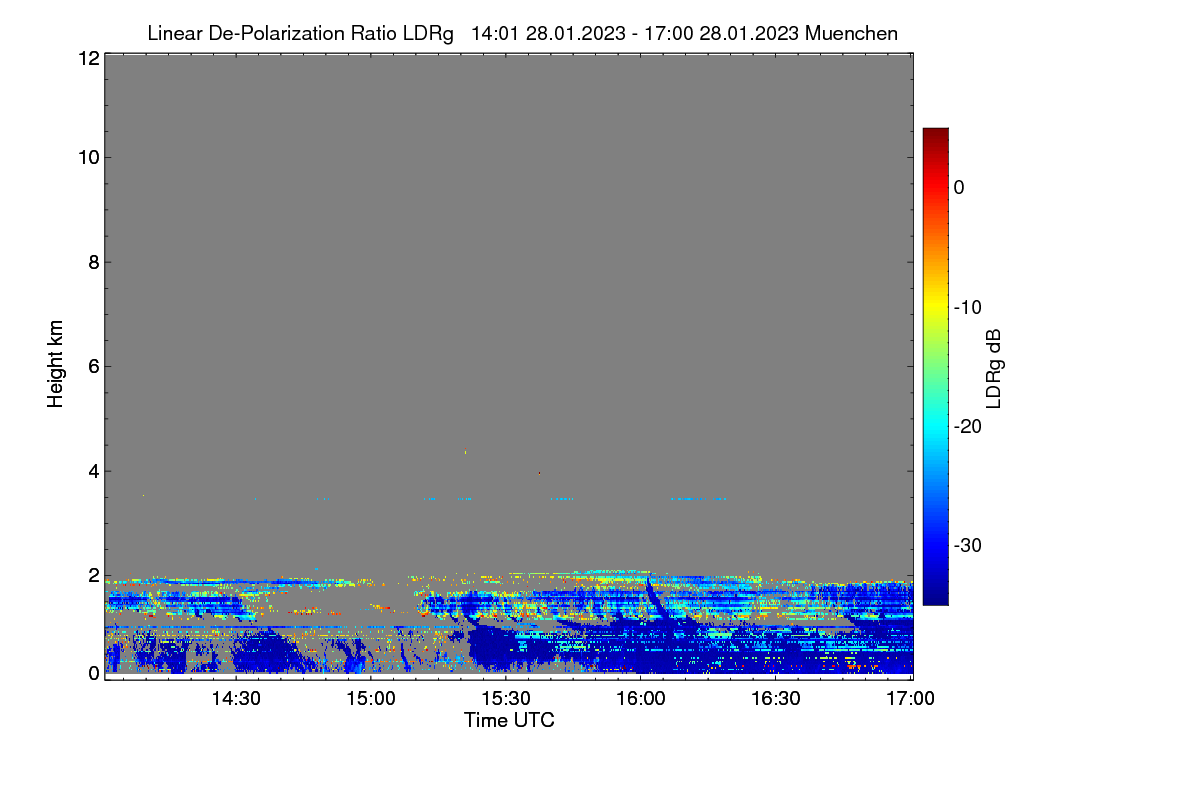Click the Time UTC axis label
The width and height of the screenshot is (1200, 800).
click(509, 720)
